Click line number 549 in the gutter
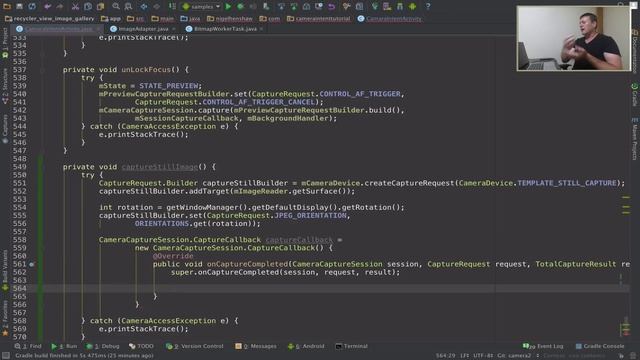The image size is (640, 360). [x=19, y=167]
